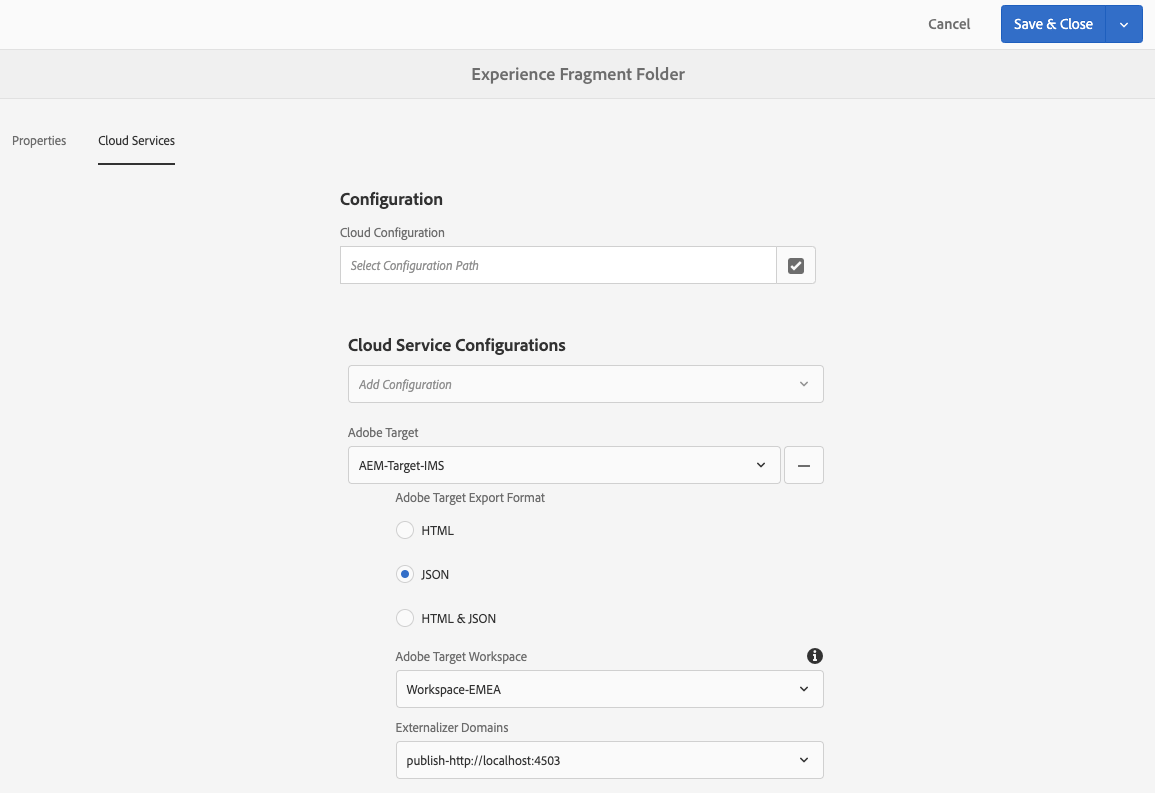This screenshot has width=1155, height=793.
Task: Click the Workspace-EMEA selection field
Action: (609, 689)
